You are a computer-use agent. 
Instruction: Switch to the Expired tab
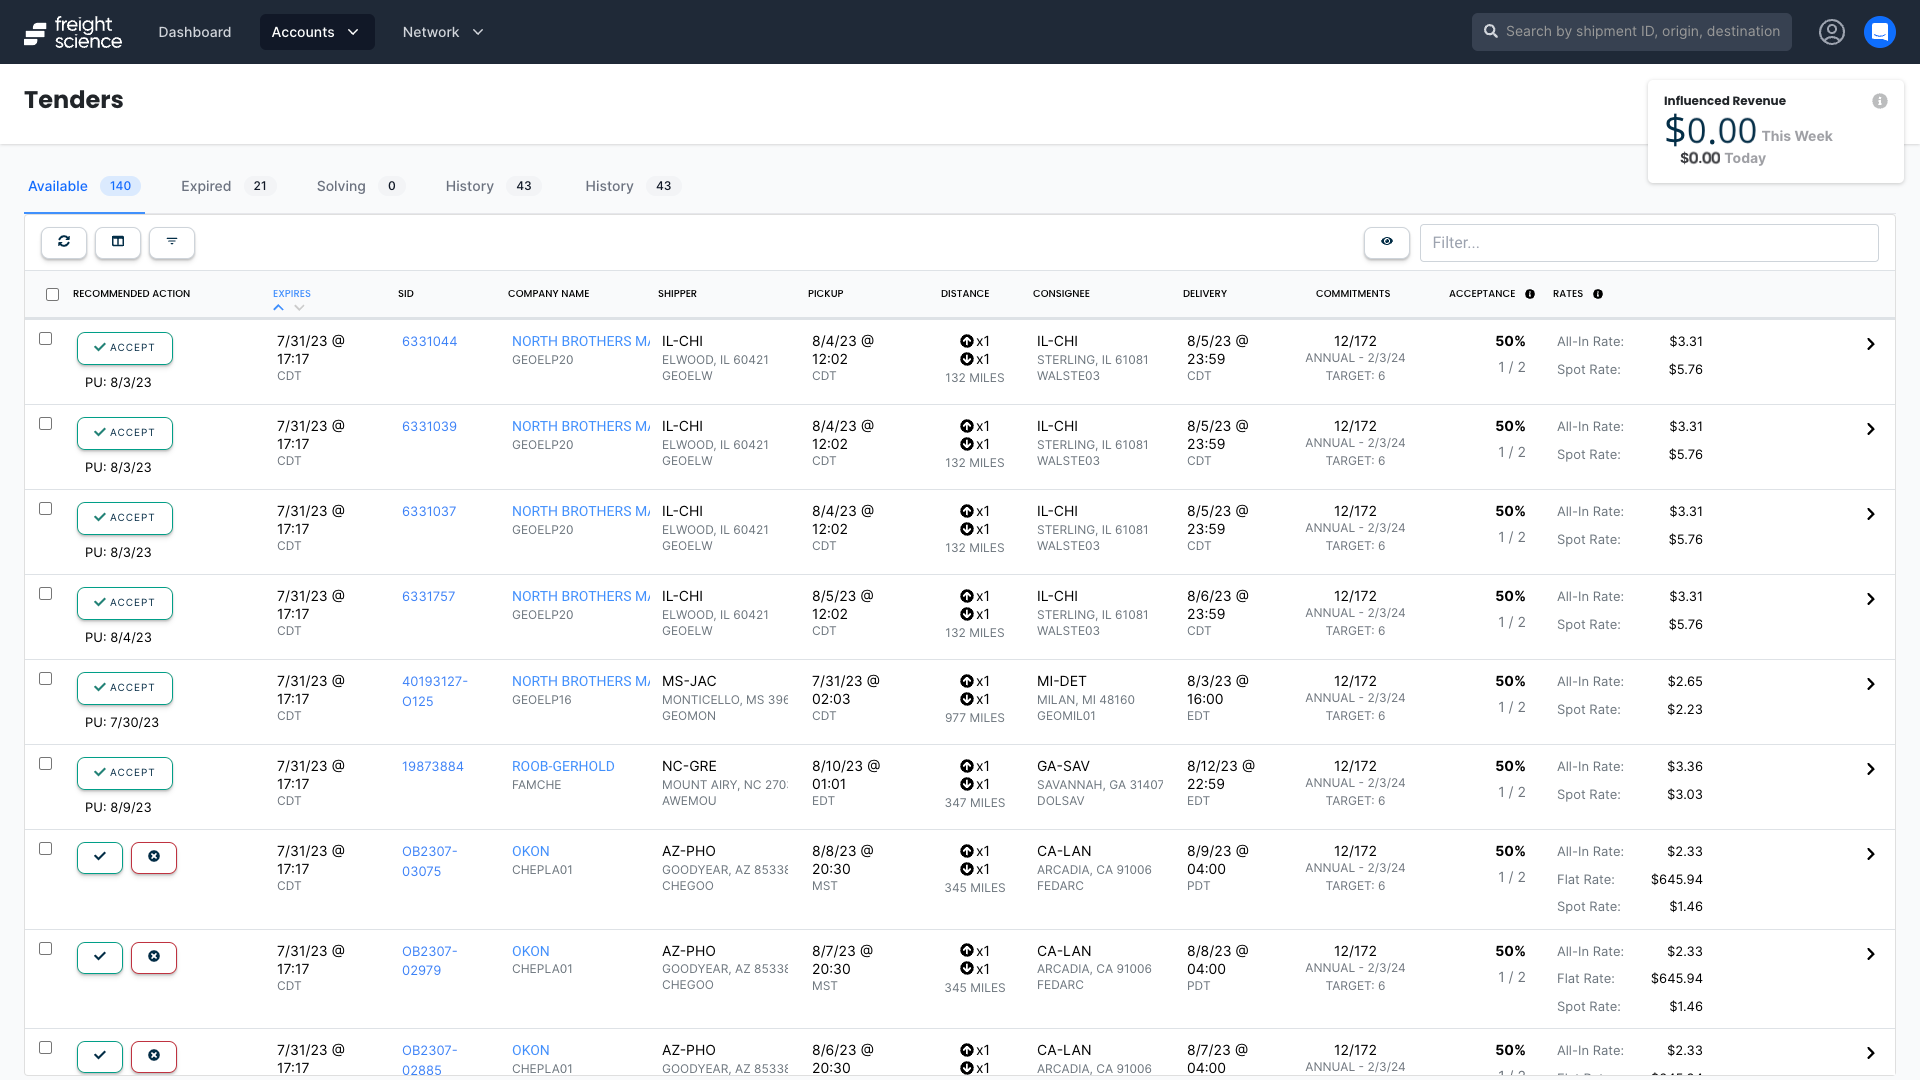[205, 186]
